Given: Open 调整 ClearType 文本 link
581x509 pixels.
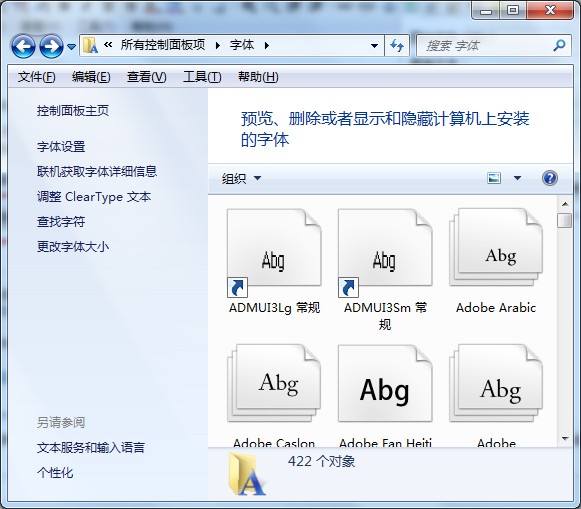Looking at the screenshot, I should (x=94, y=197).
